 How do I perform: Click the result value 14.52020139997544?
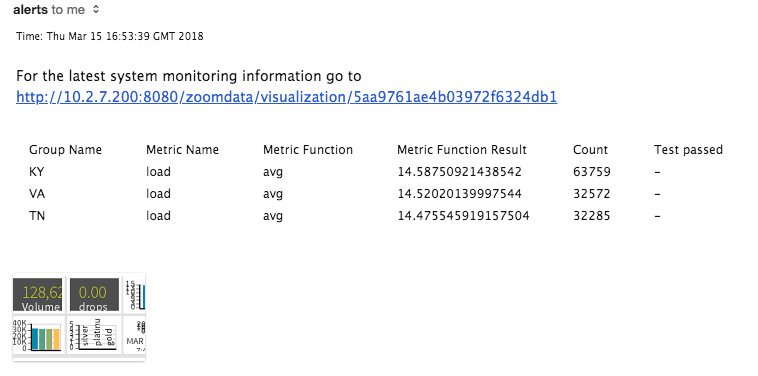click(460, 194)
